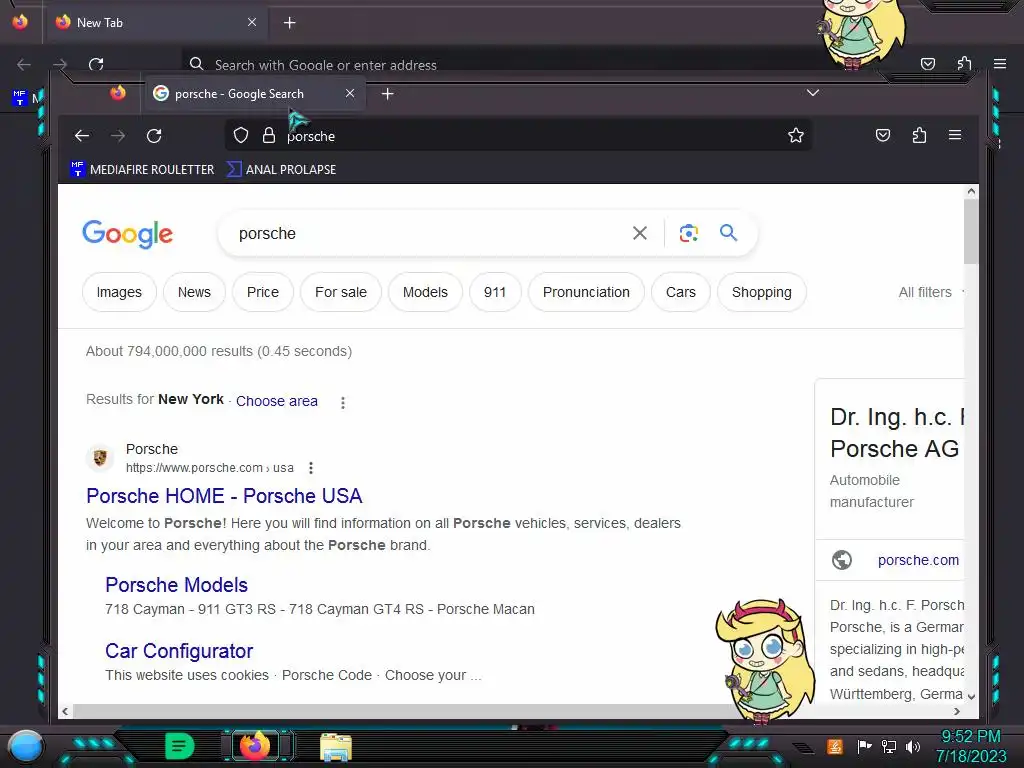Open network icon in system tray
Viewport: 1024px width, 768px height.
[x=889, y=746]
